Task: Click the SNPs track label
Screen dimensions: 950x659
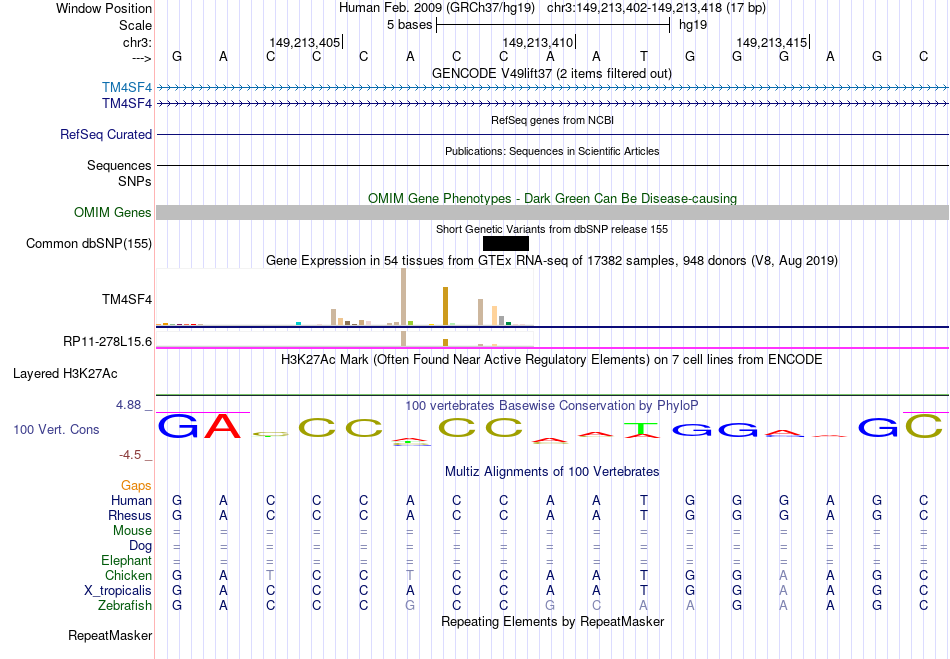Action: pyautogui.click(x=135, y=181)
